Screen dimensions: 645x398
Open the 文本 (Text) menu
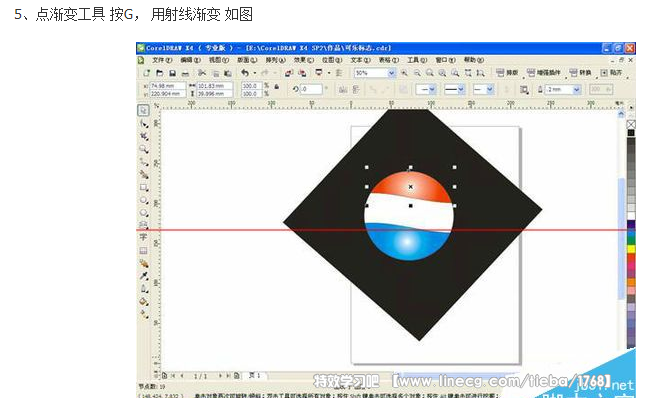point(360,60)
